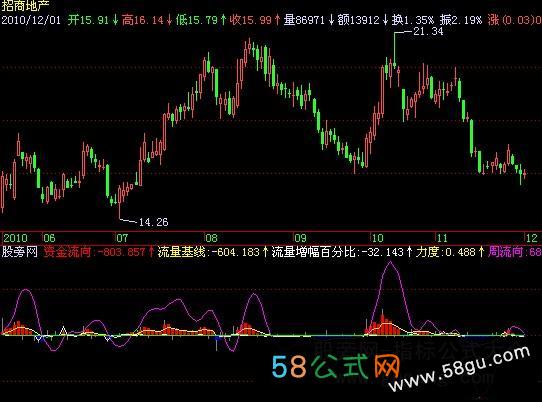Click the 高16.14 high price value
This screenshot has width=542, height=402.
point(143,20)
